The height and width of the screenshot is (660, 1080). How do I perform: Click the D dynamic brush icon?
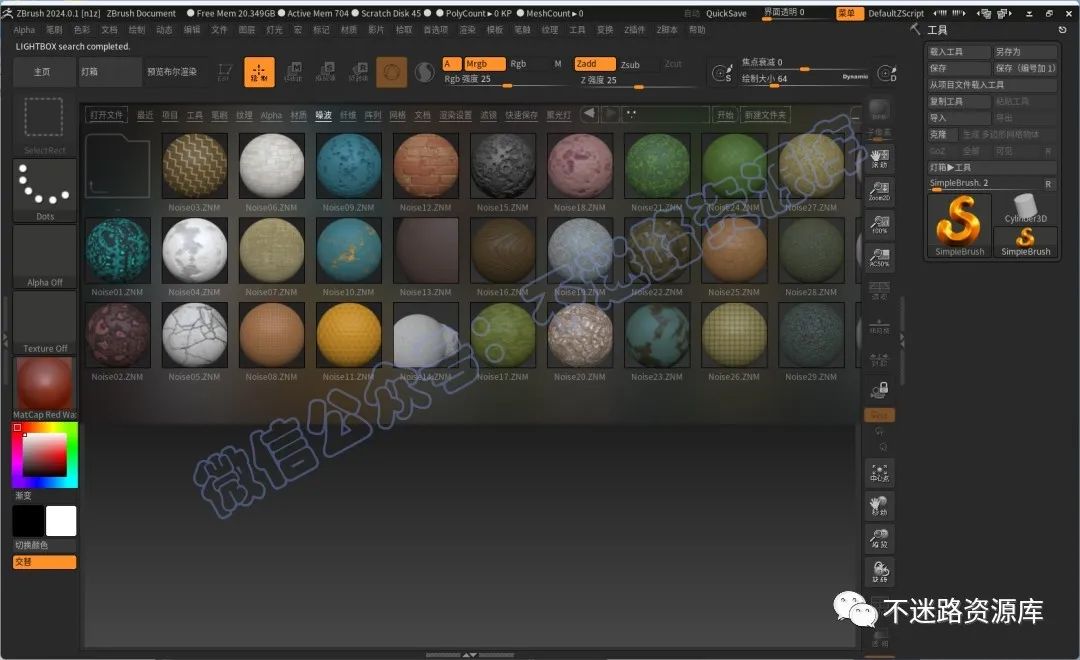[886, 73]
